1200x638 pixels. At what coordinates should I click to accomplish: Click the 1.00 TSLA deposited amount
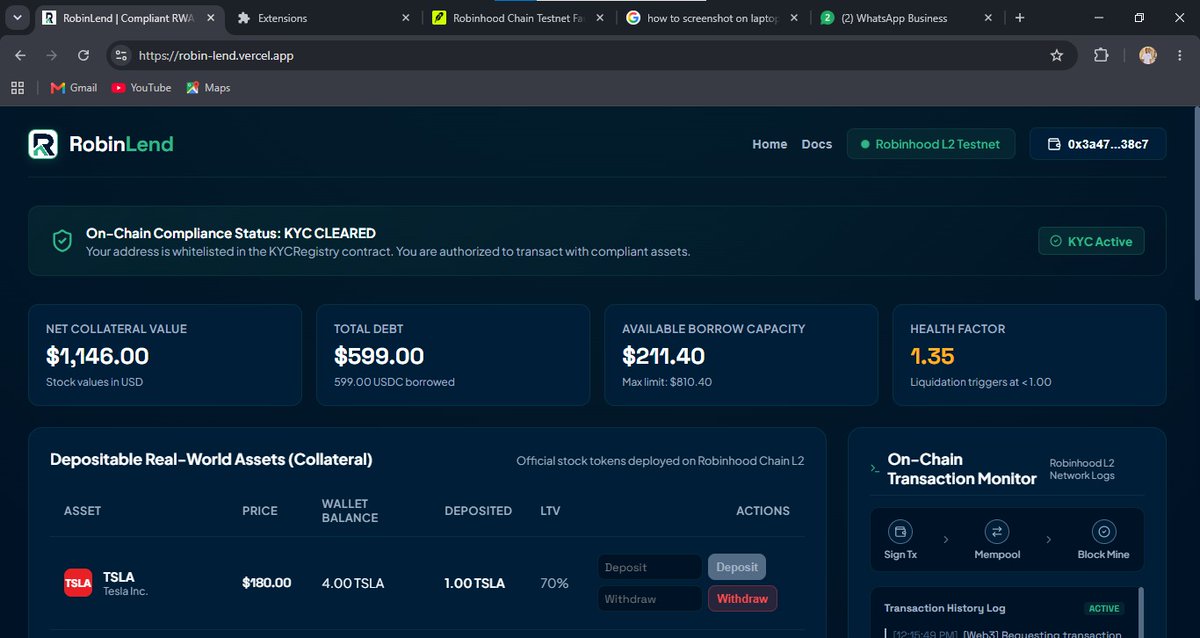(x=474, y=583)
